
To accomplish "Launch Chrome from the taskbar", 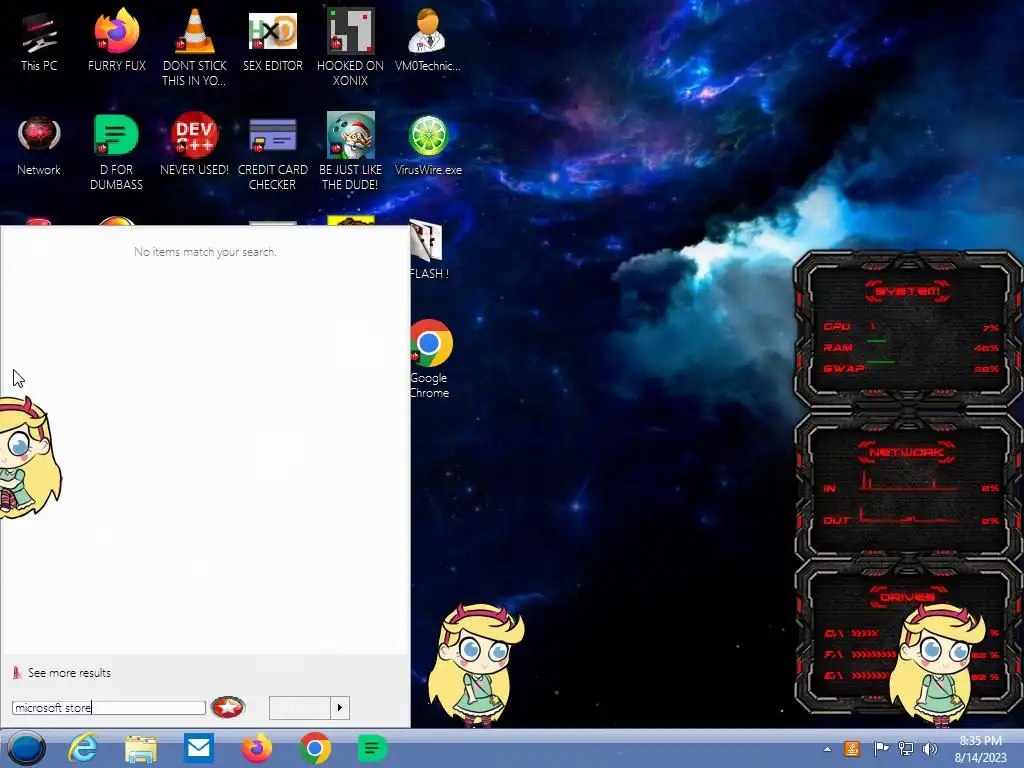I will pos(315,748).
